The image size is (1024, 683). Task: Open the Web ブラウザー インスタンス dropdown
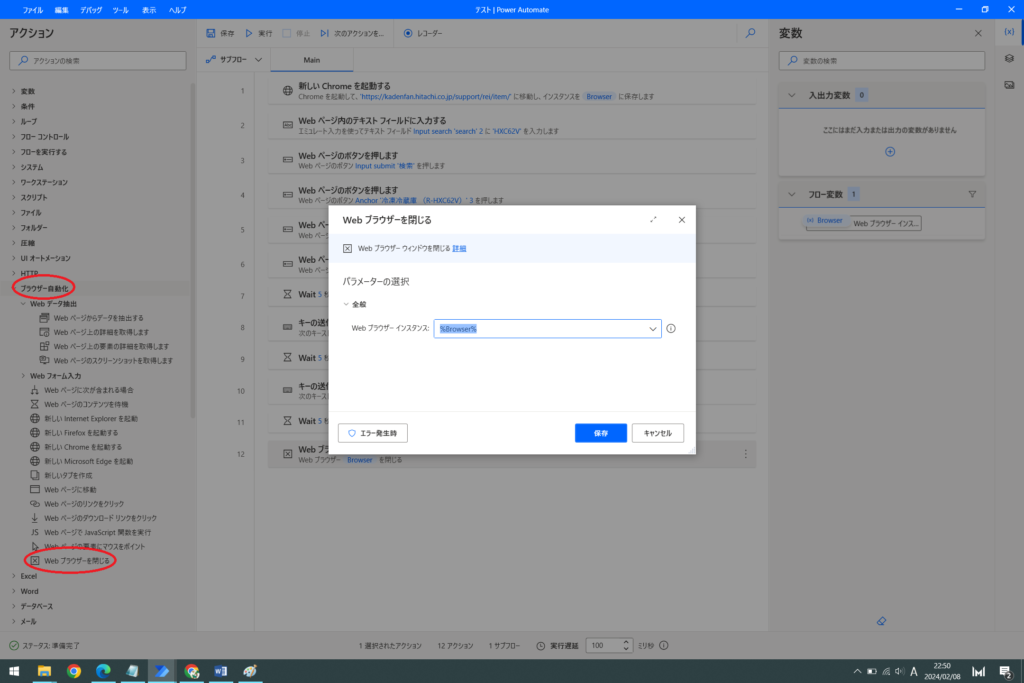[x=653, y=328]
